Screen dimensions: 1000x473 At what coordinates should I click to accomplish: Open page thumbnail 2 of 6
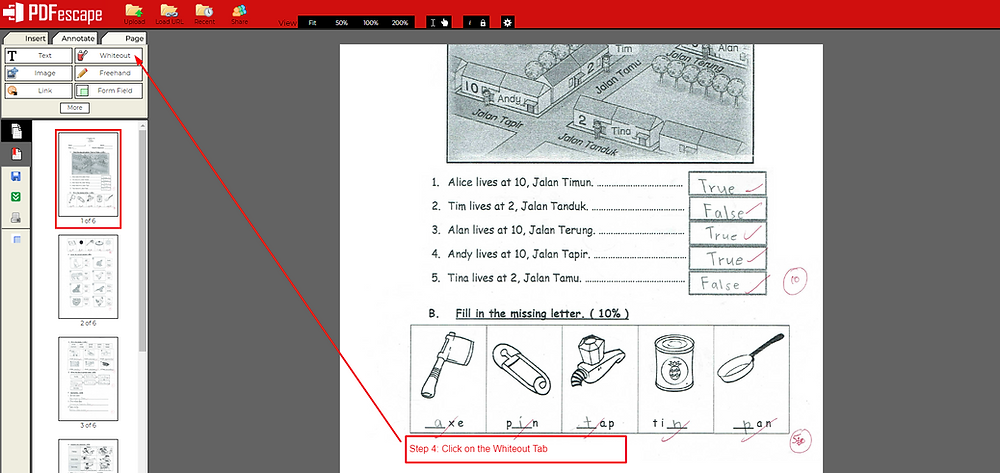tap(88, 277)
